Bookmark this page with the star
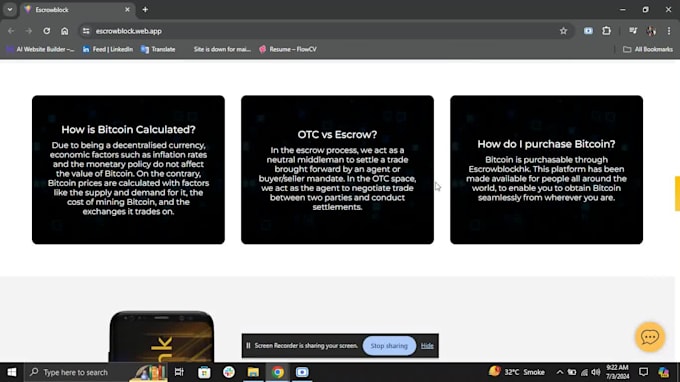Image resolution: width=680 pixels, height=382 pixels. point(563,31)
